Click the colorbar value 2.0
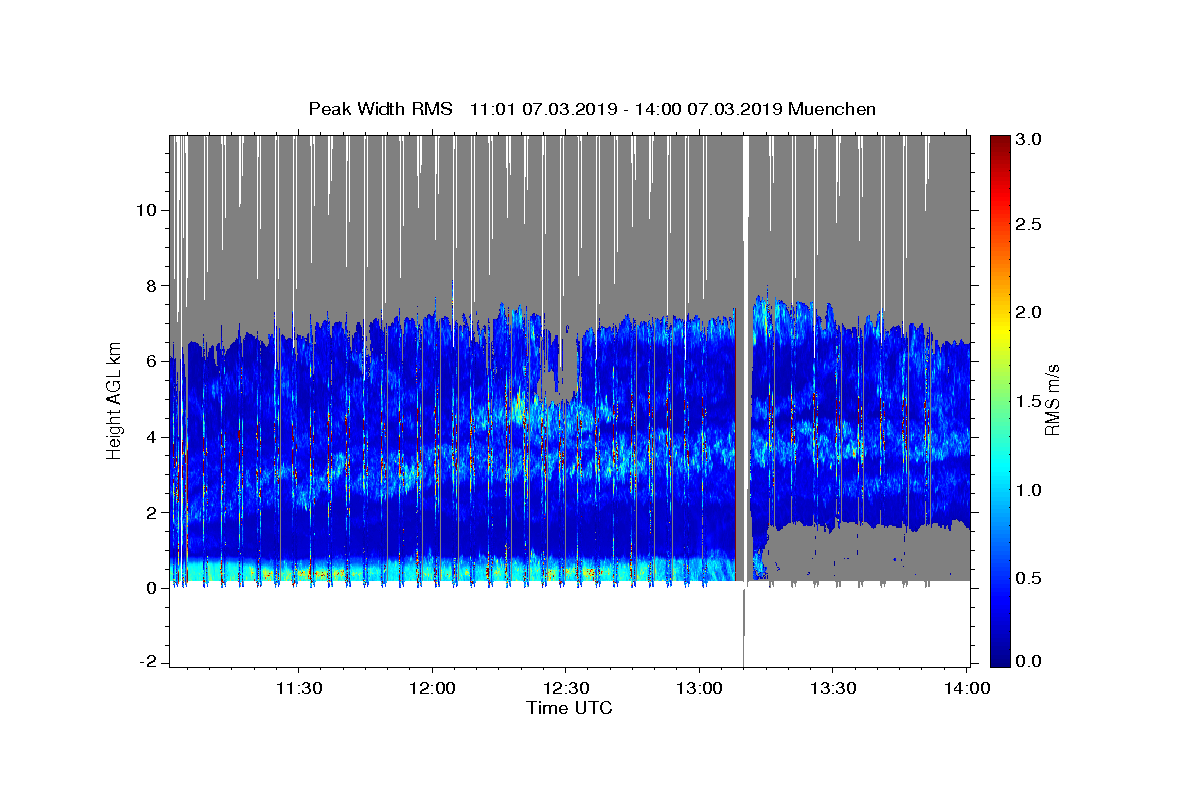 pos(1029,312)
